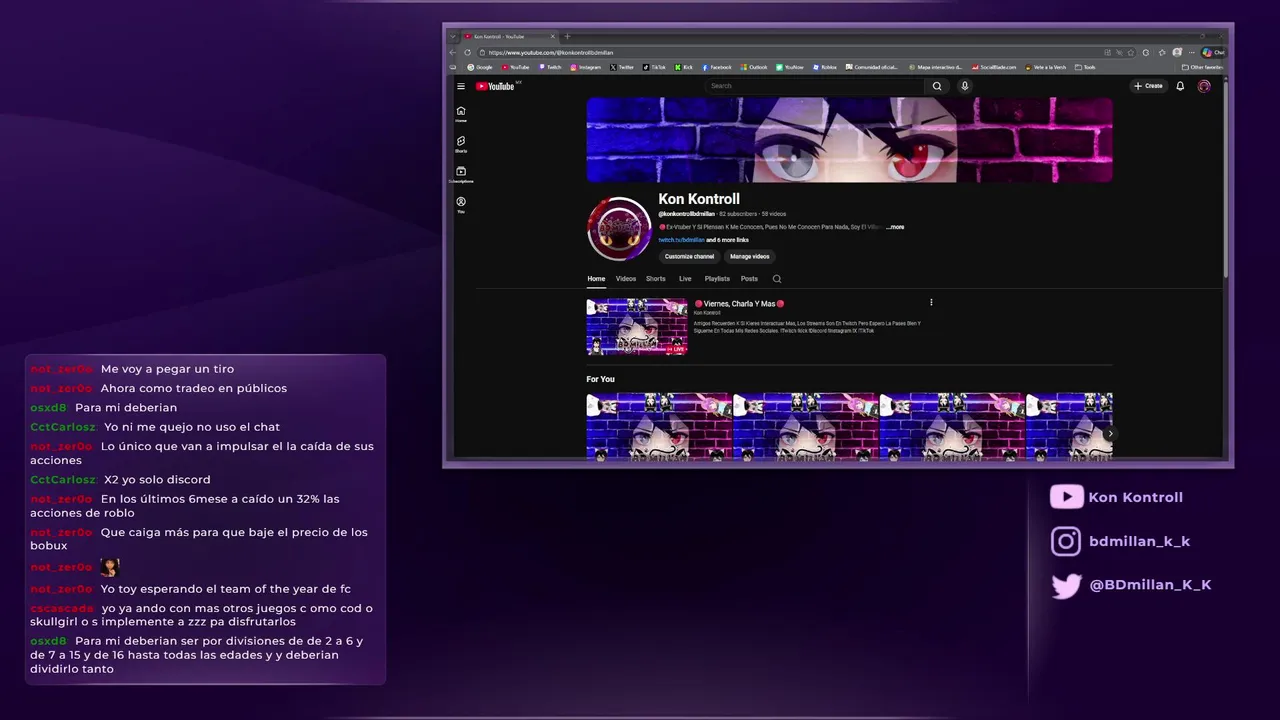The image size is (1280, 720).
Task: Start voice search with the microphone icon
Action: 965,86
